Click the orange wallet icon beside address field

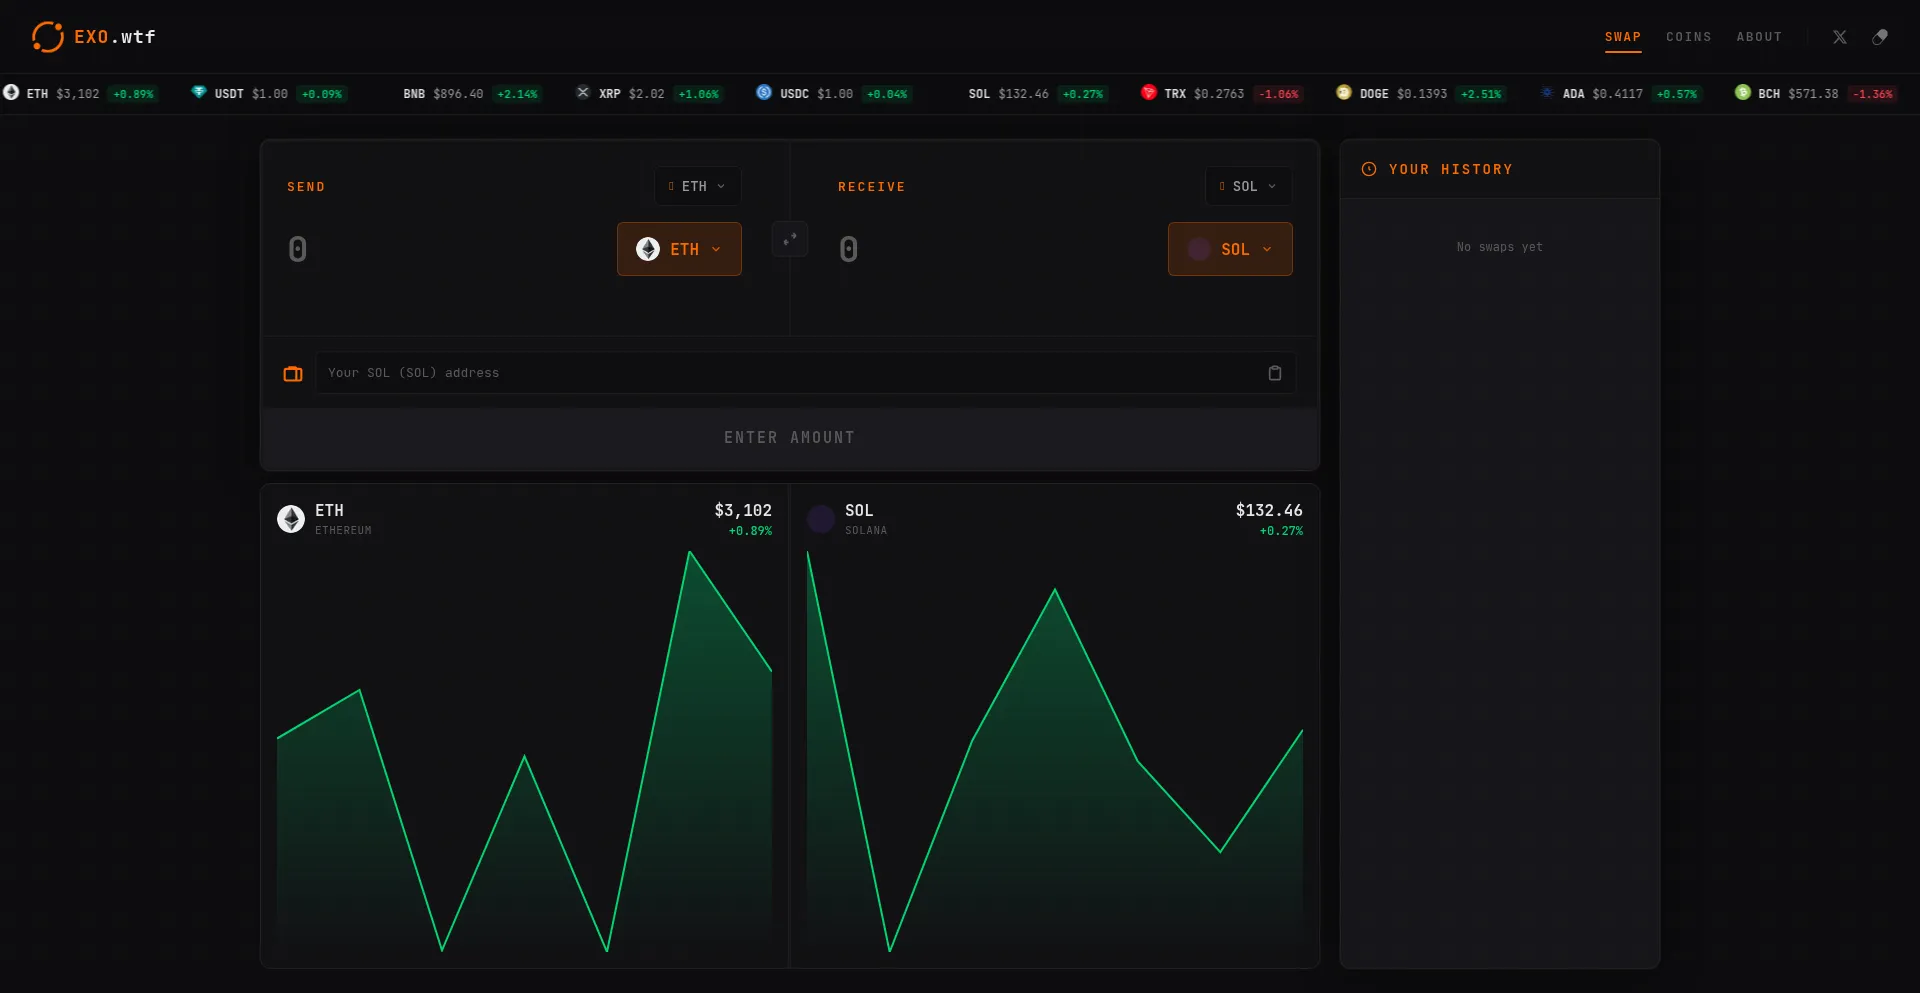(293, 374)
